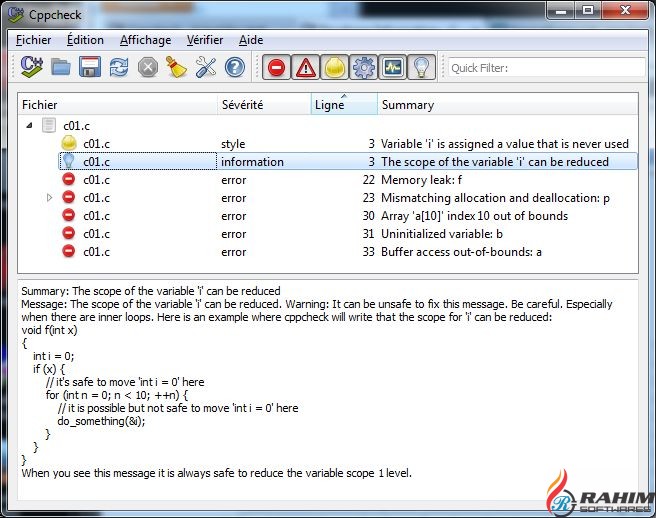This screenshot has width=656, height=518.
Task: Toggle showing warnings with the triangle icon
Action: 305,67
